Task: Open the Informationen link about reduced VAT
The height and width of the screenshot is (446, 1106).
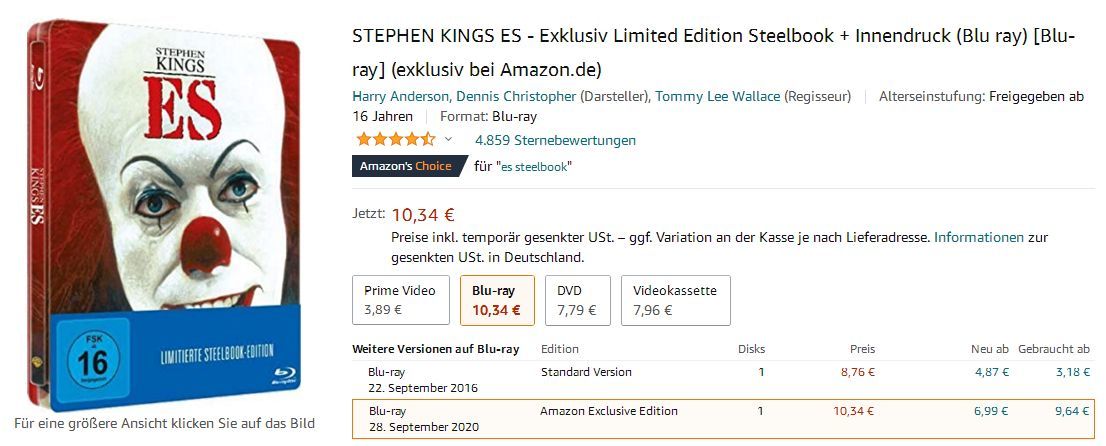Action: click(x=979, y=238)
